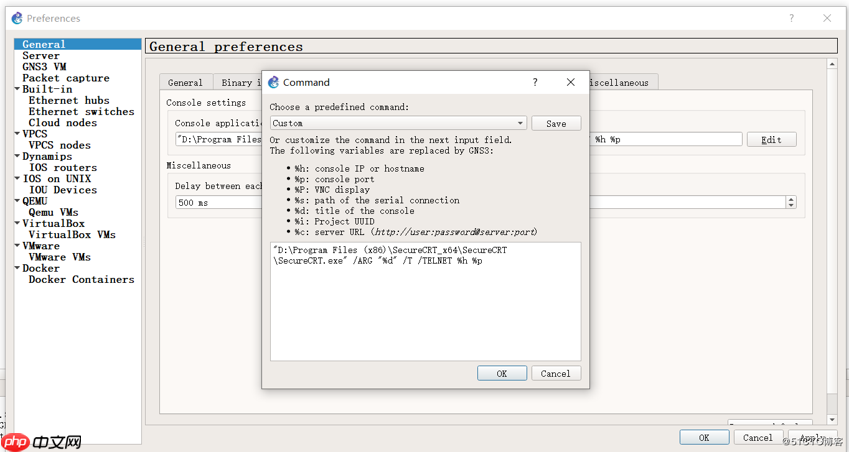The width and height of the screenshot is (849, 452).
Task: Open the Server preferences page
Action: point(41,56)
